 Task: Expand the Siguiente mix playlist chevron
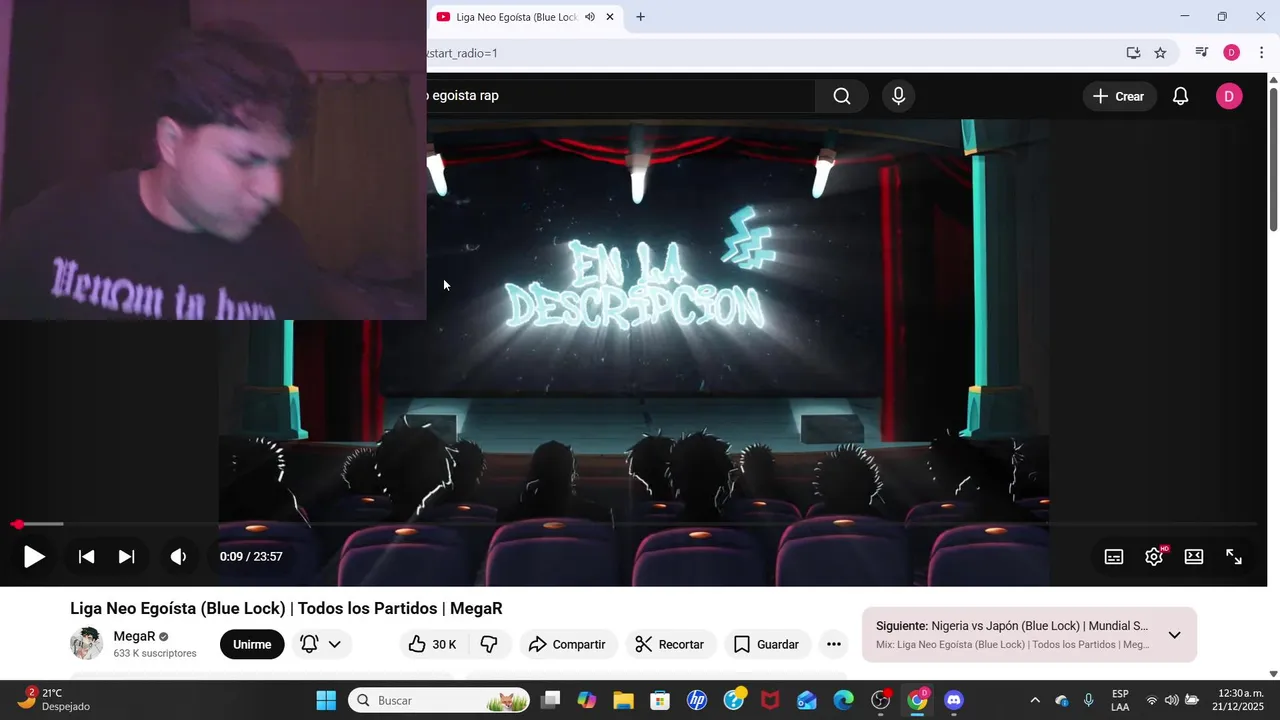click(x=1175, y=635)
